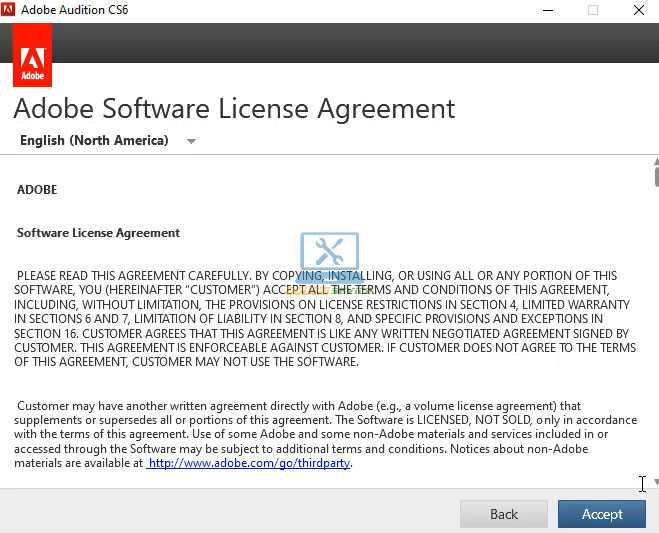Viewport: 659px width, 533px height.
Task: Click the red Adobe logo in the header
Action: point(32,55)
